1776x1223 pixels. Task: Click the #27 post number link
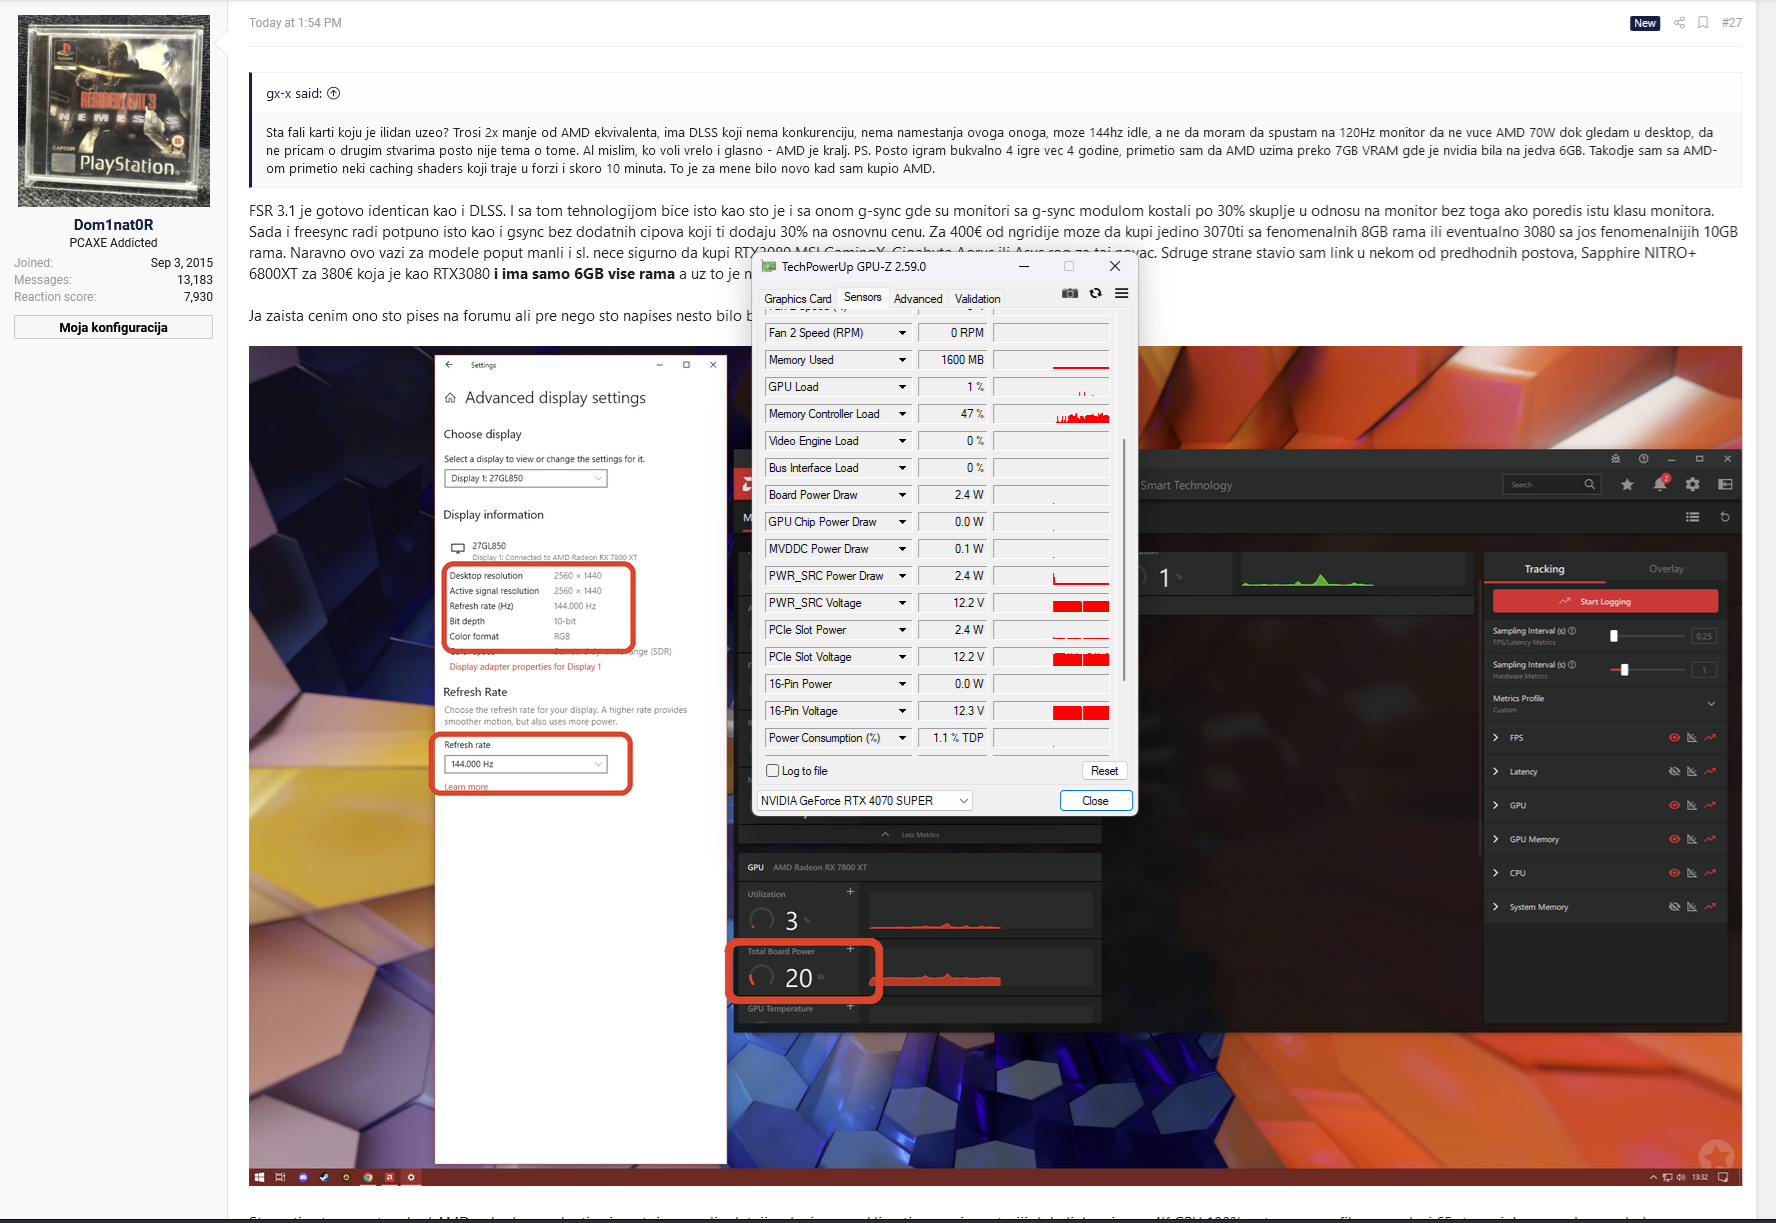coord(1731,22)
